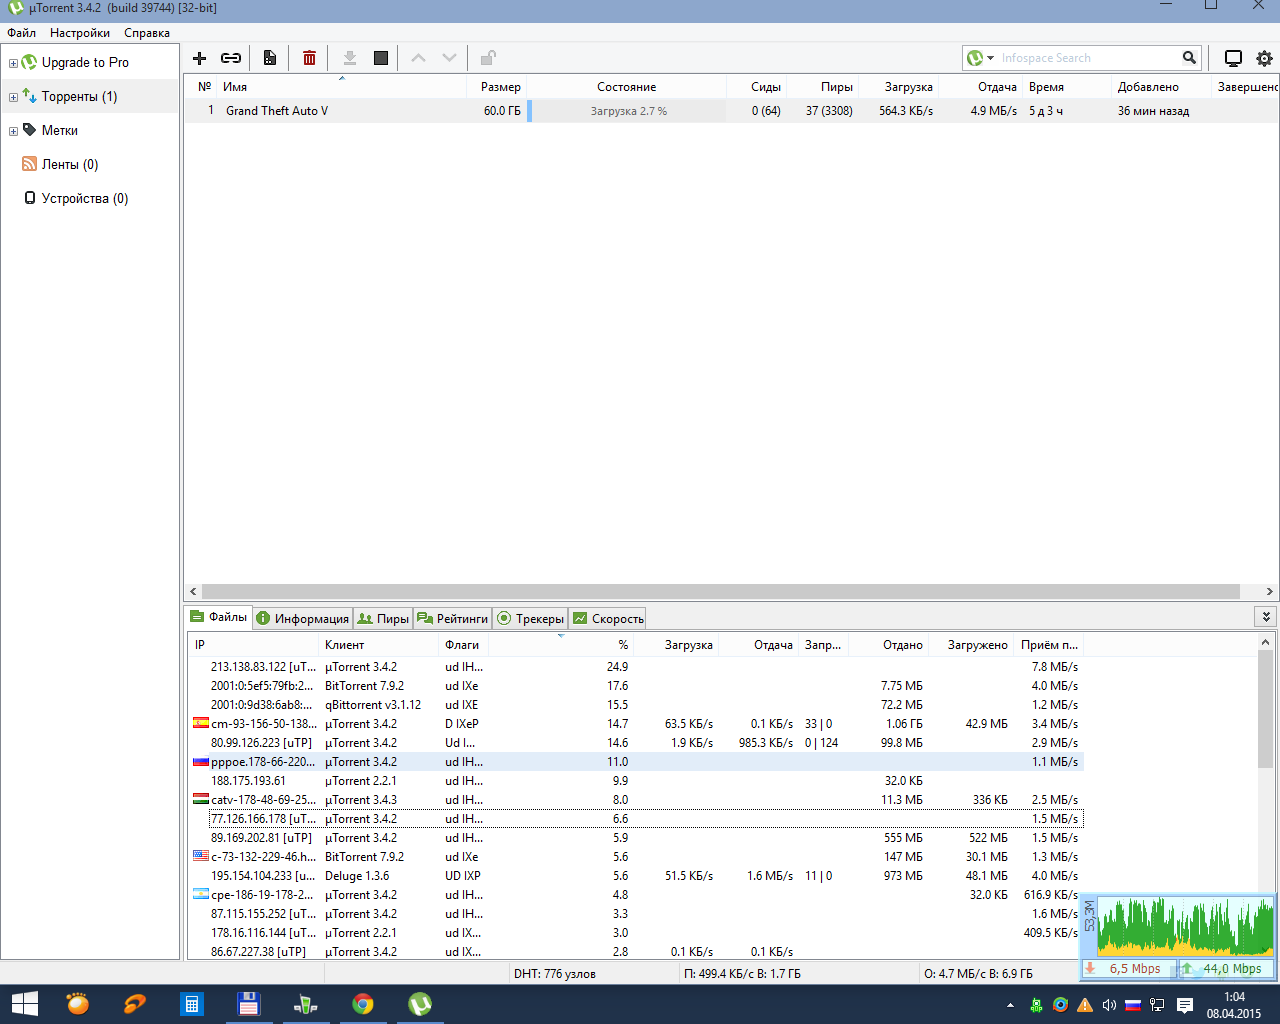This screenshot has height=1024, width=1280.
Task: Click the µTorrent taskbar icon
Action: [420, 1004]
